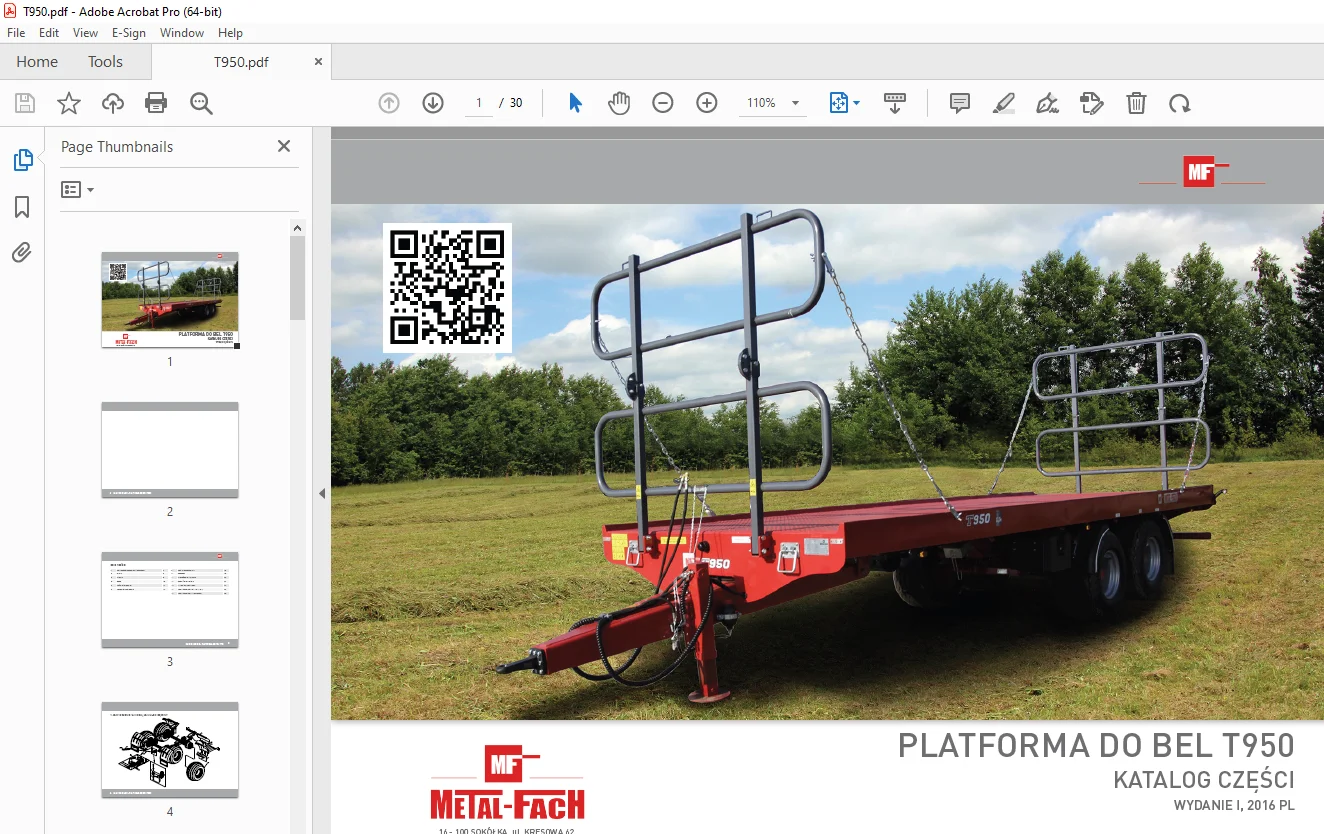Select the Highlight text pen
The width and height of the screenshot is (1324, 834).
click(1004, 103)
